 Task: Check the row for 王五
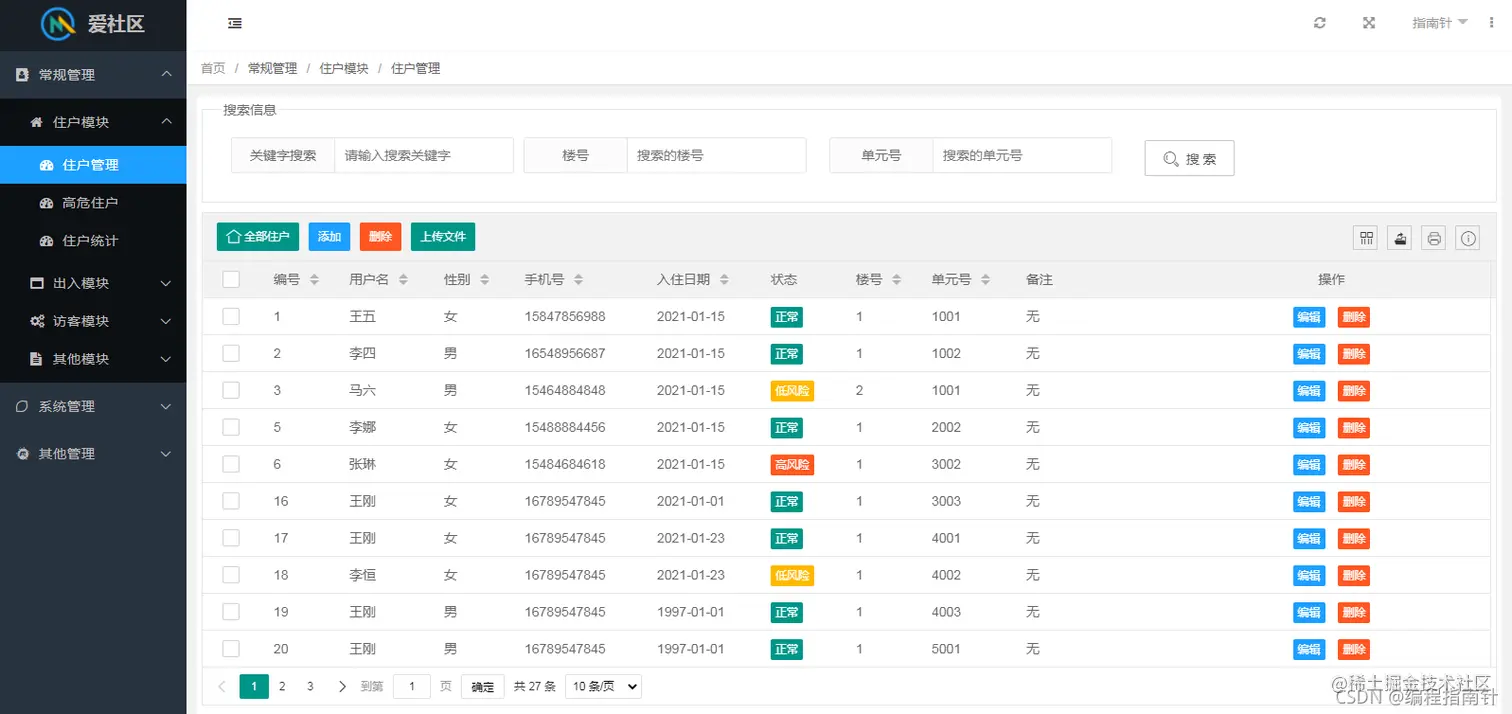click(x=231, y=316)
